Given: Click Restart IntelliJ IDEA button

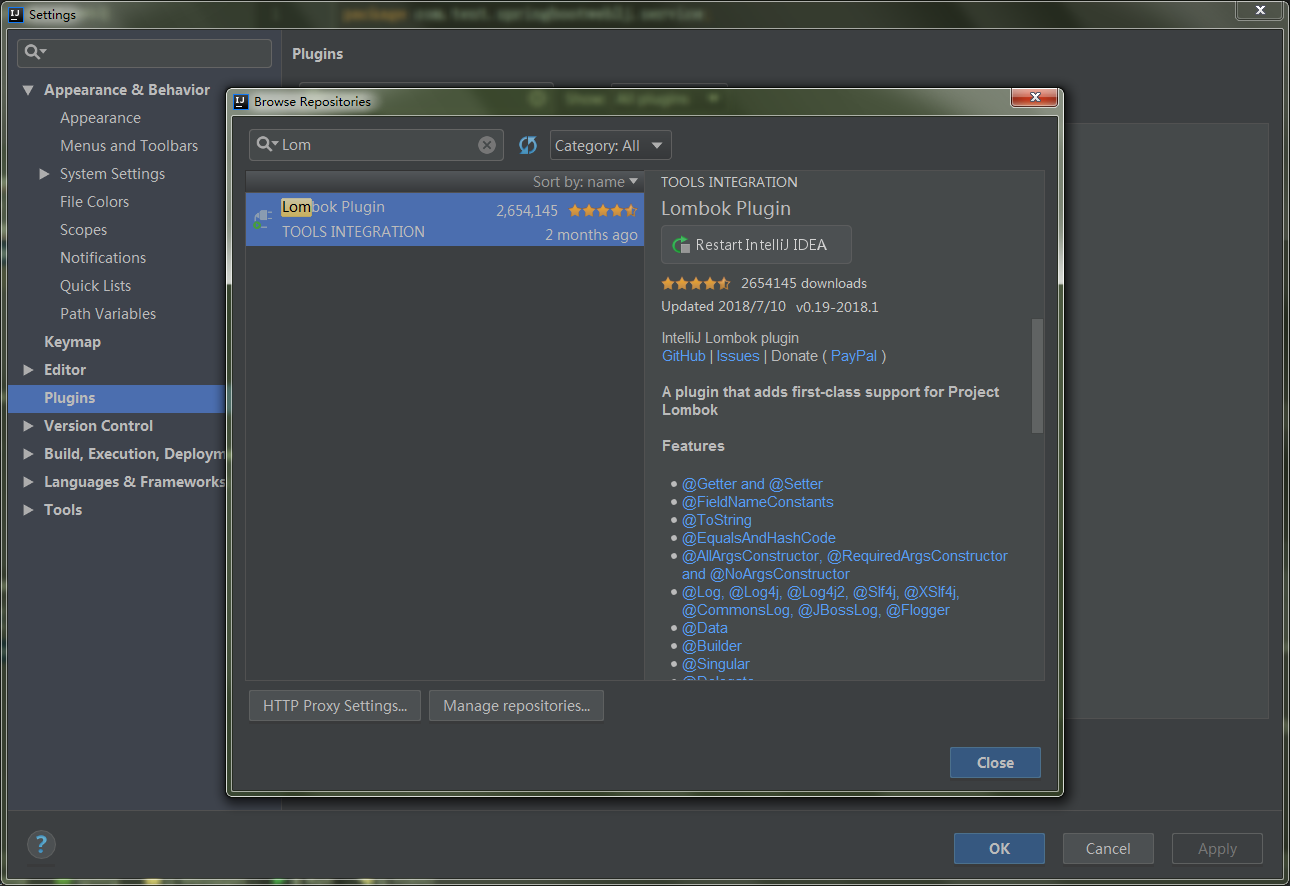Looking at the screenshot, I should click(756, 245).
